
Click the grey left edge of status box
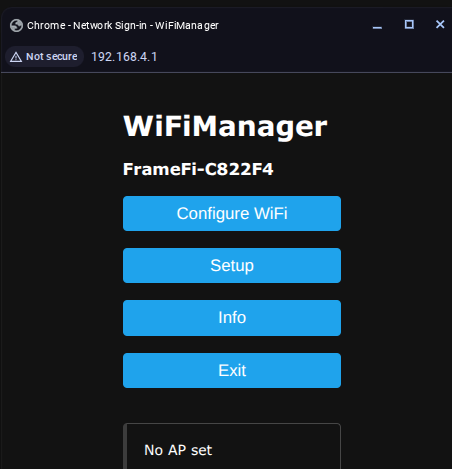coord(125,447)
